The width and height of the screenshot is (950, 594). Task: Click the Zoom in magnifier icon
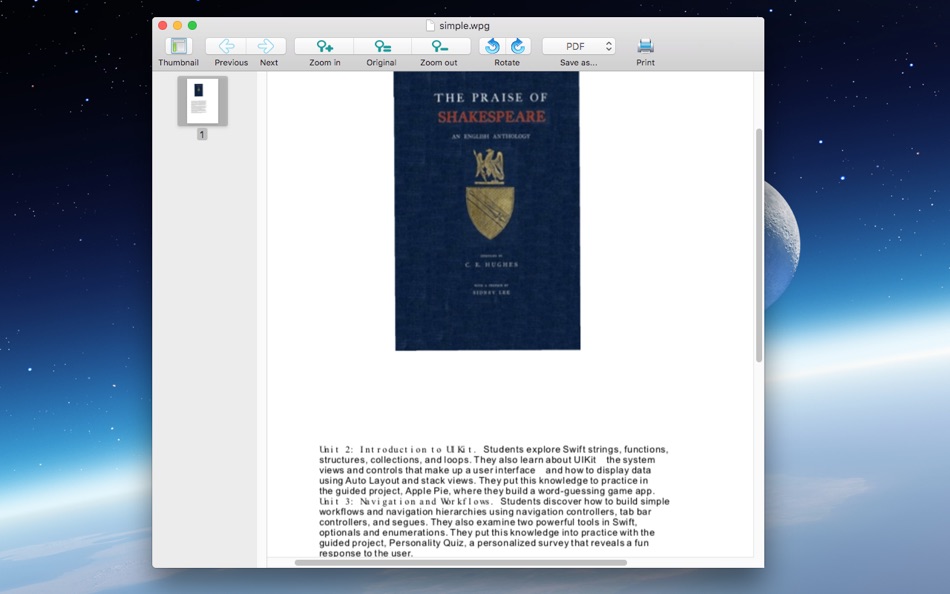pyautogui.click(x=324, y=46)
